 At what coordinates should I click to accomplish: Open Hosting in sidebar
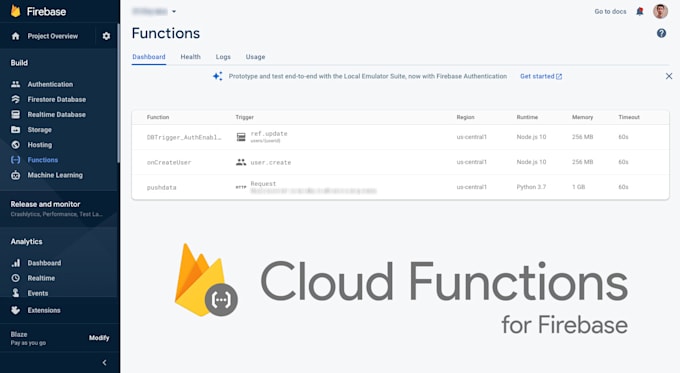tap(39, 145)
